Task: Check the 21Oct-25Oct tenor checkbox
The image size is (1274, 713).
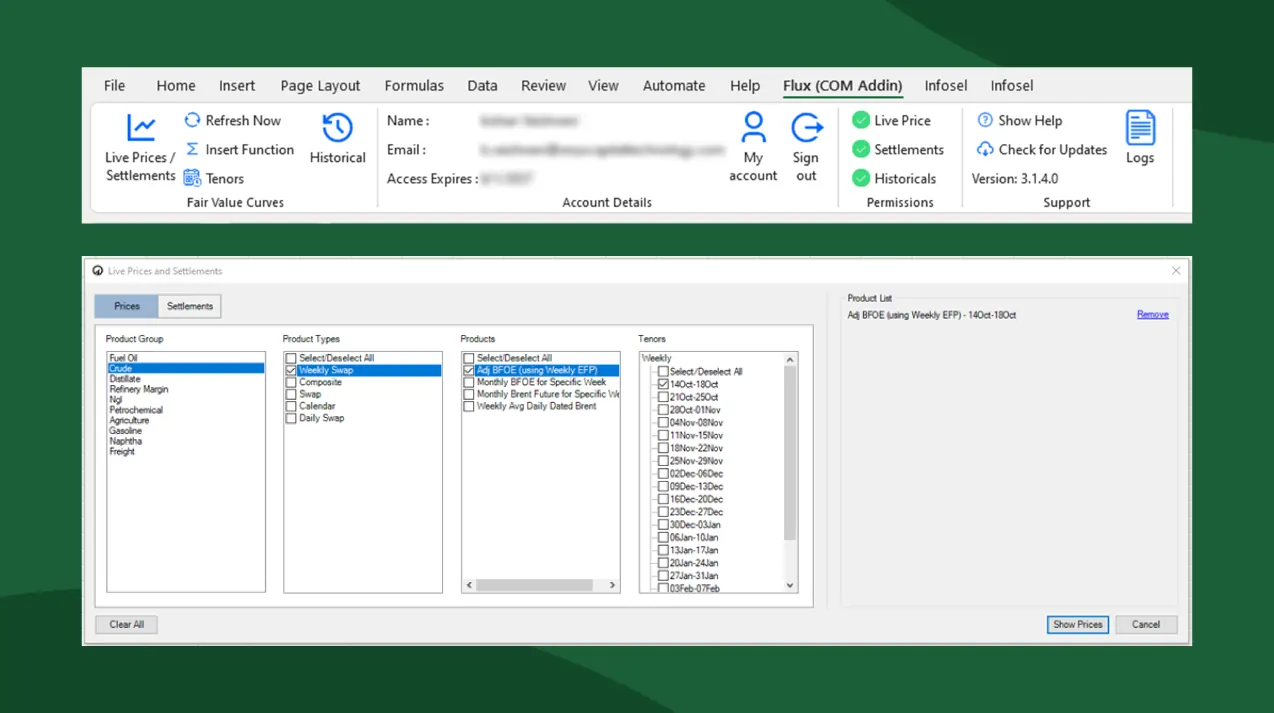Action: [x=663, y=397]
